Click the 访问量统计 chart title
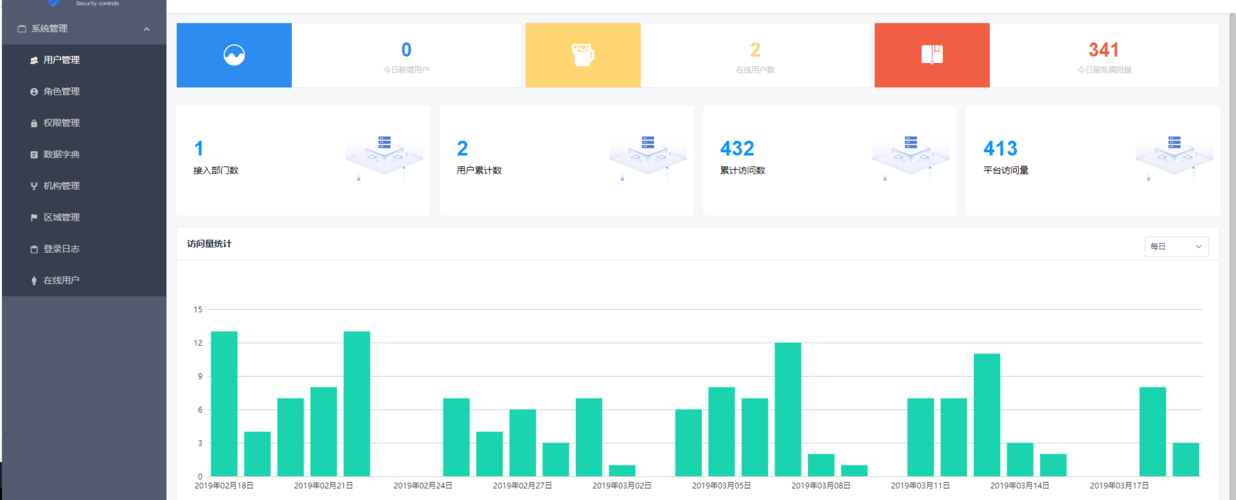Screen dimensions: 1236x500 click(209, 243)
